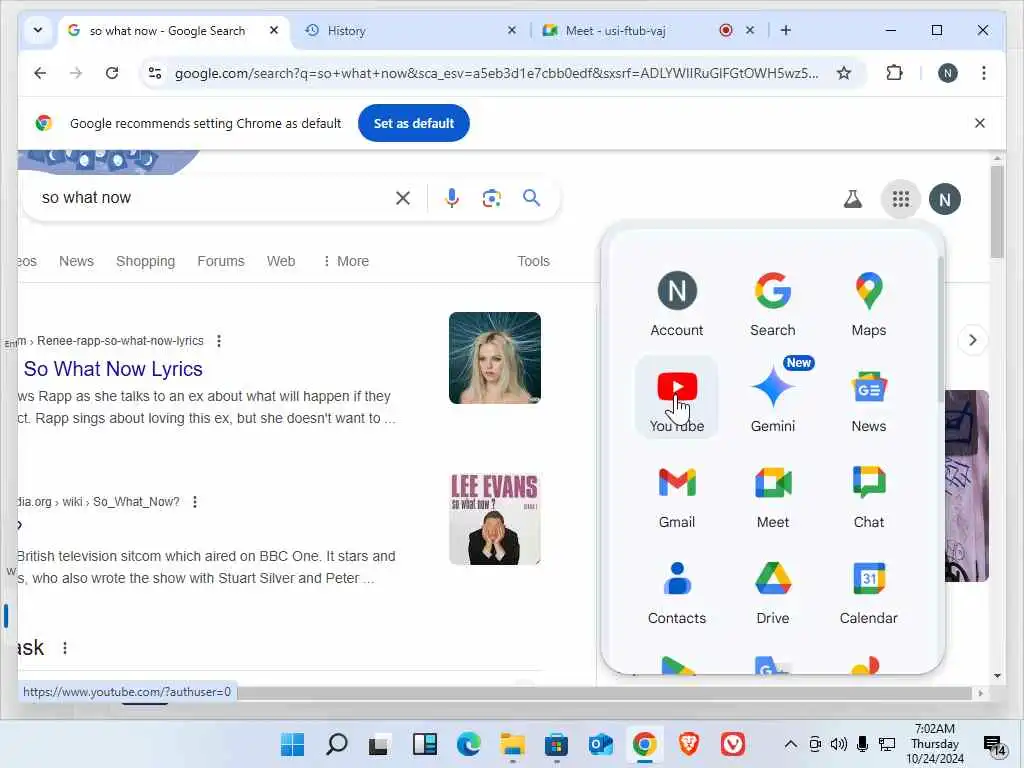This screenshot has width=1024, height=768.
Task: Open Search Labs flask icon
Action: (852, 199)
